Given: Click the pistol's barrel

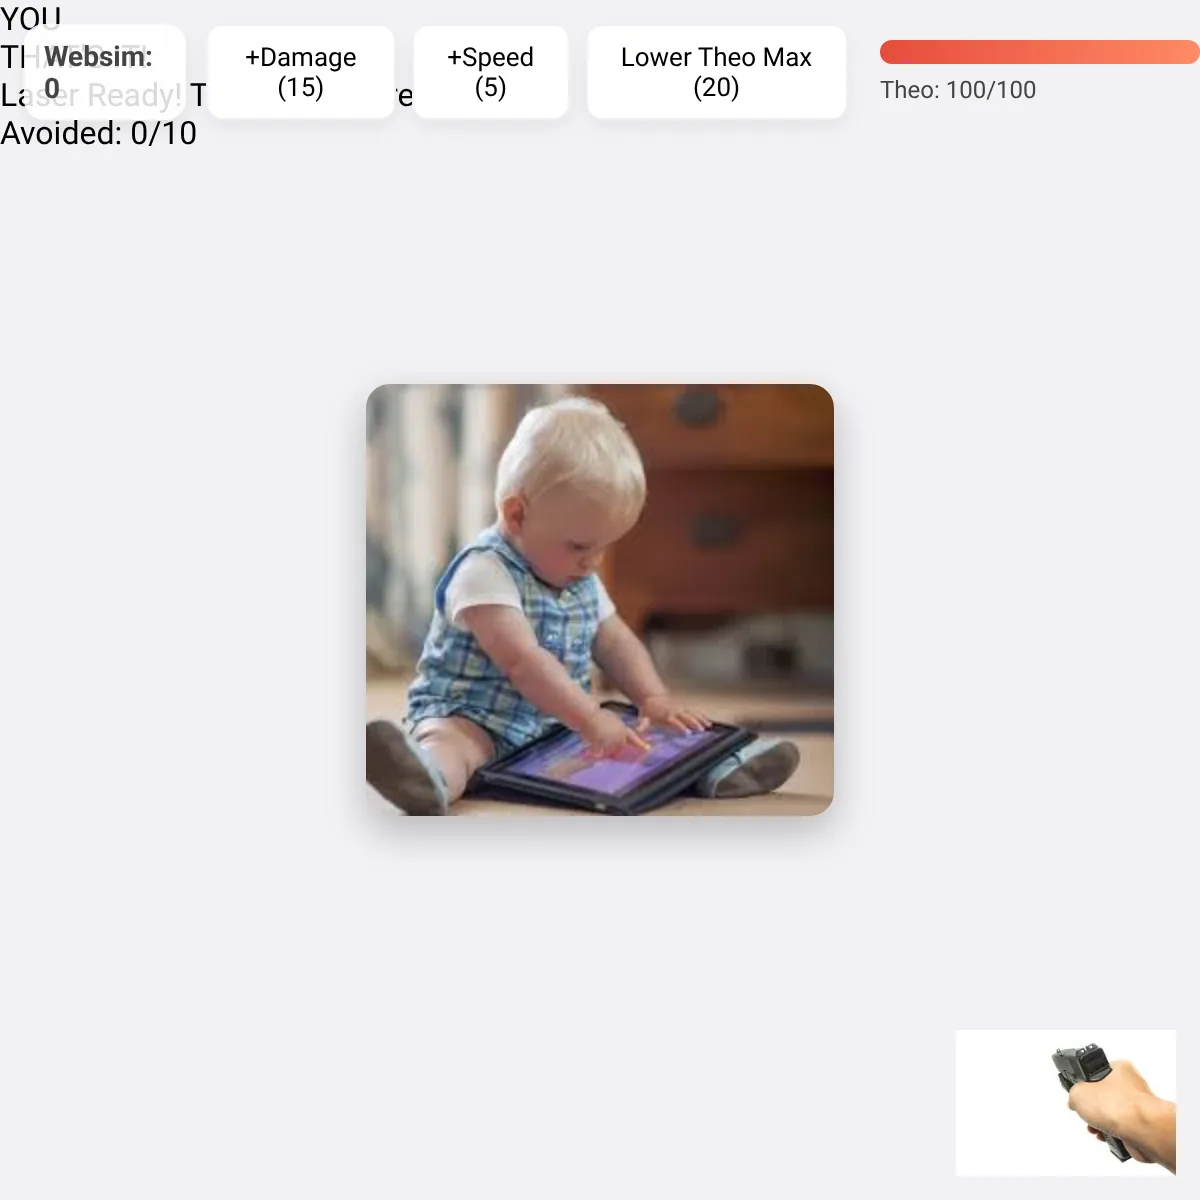Looking at the screenshot, I should pyautogui.click(x=1075, y=1066).
